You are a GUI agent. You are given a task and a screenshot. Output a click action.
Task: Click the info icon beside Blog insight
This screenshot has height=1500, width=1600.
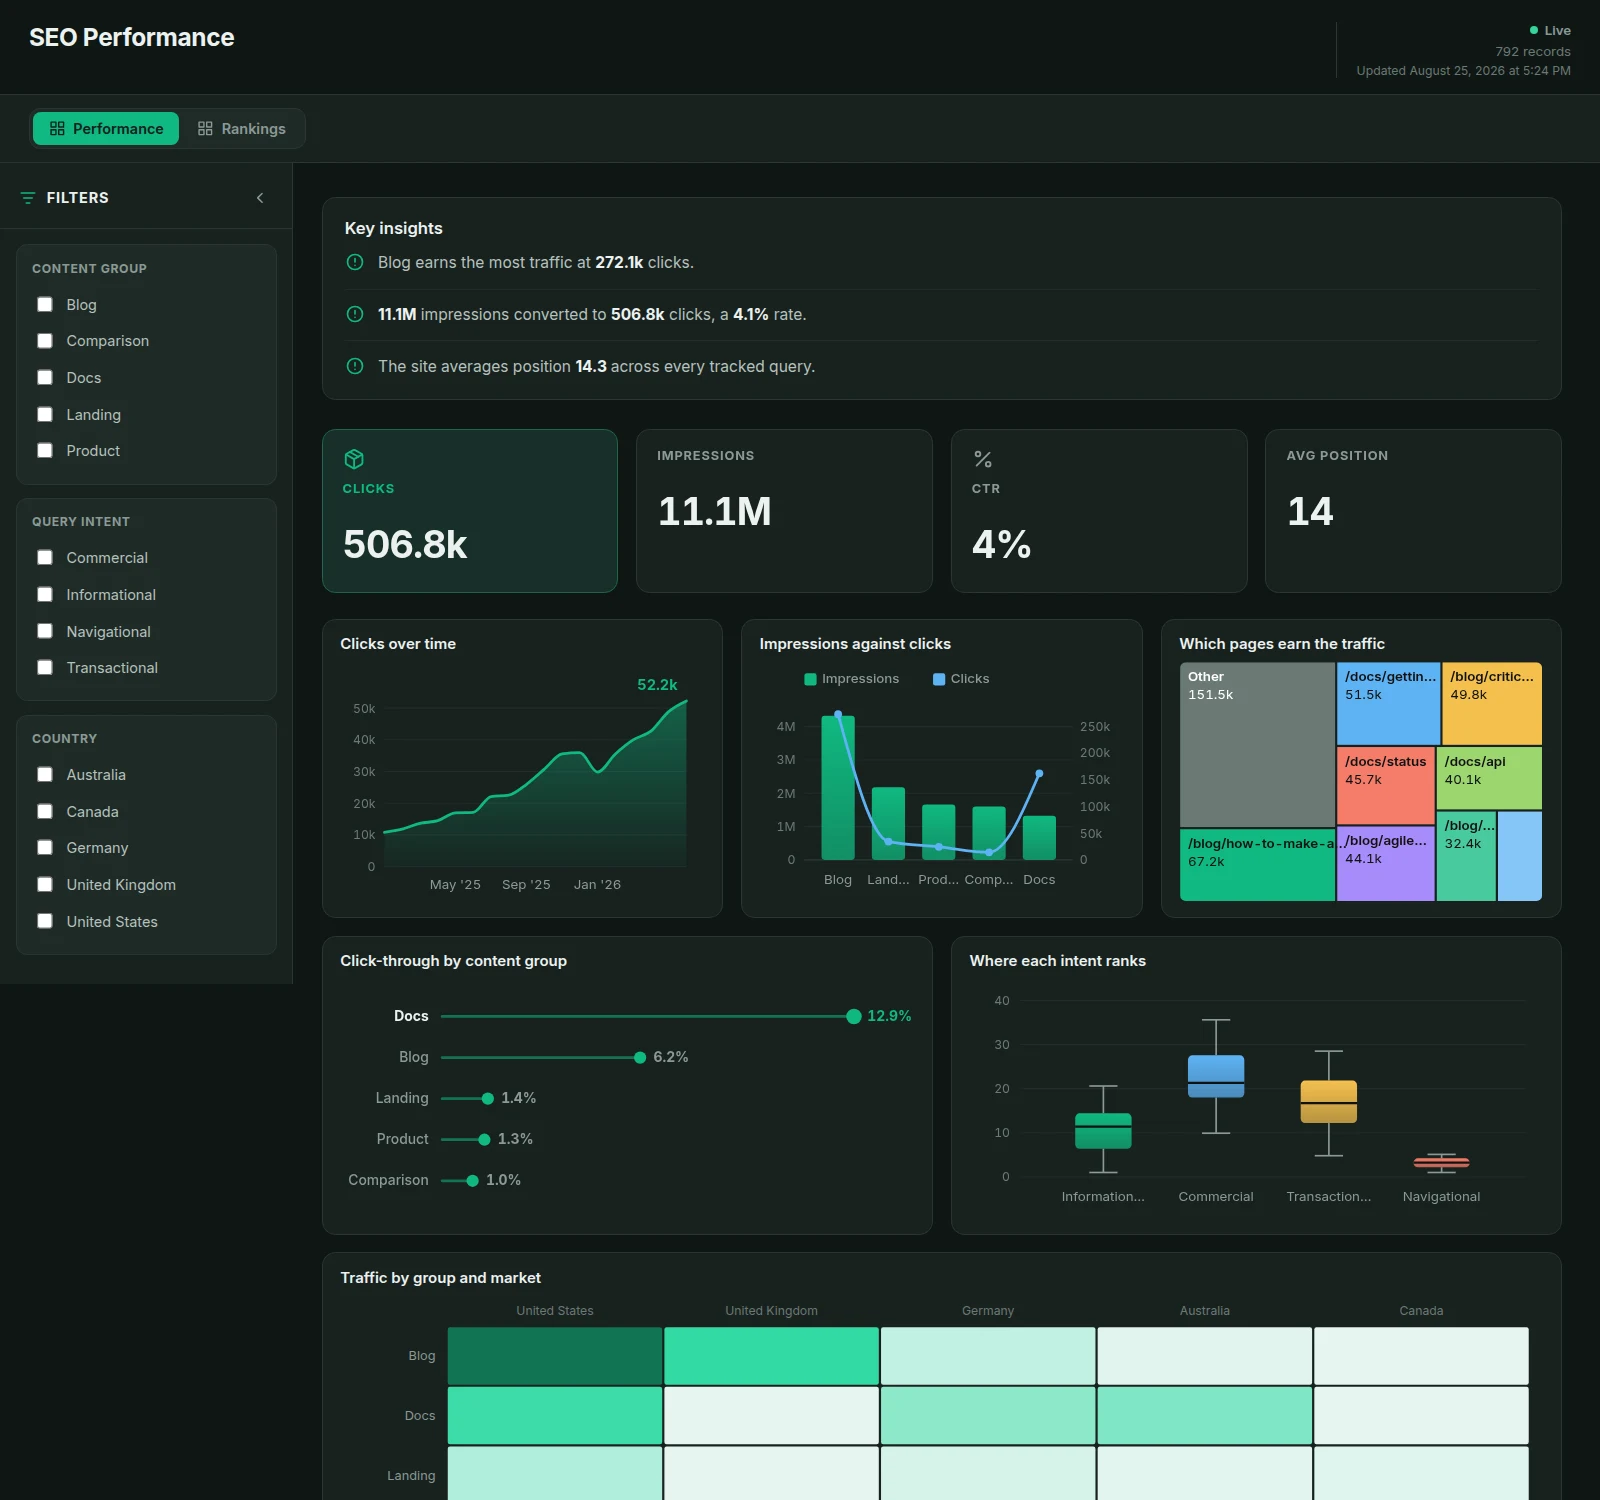tap(355, 262)
